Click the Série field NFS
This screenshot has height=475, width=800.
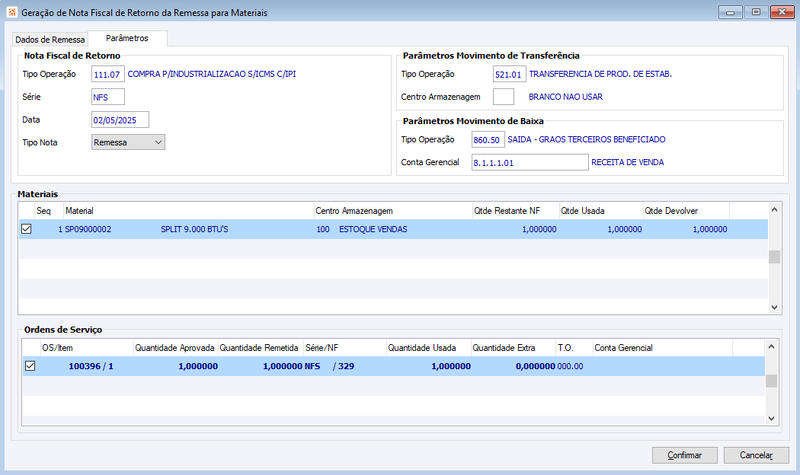click(x=108, y=97)
